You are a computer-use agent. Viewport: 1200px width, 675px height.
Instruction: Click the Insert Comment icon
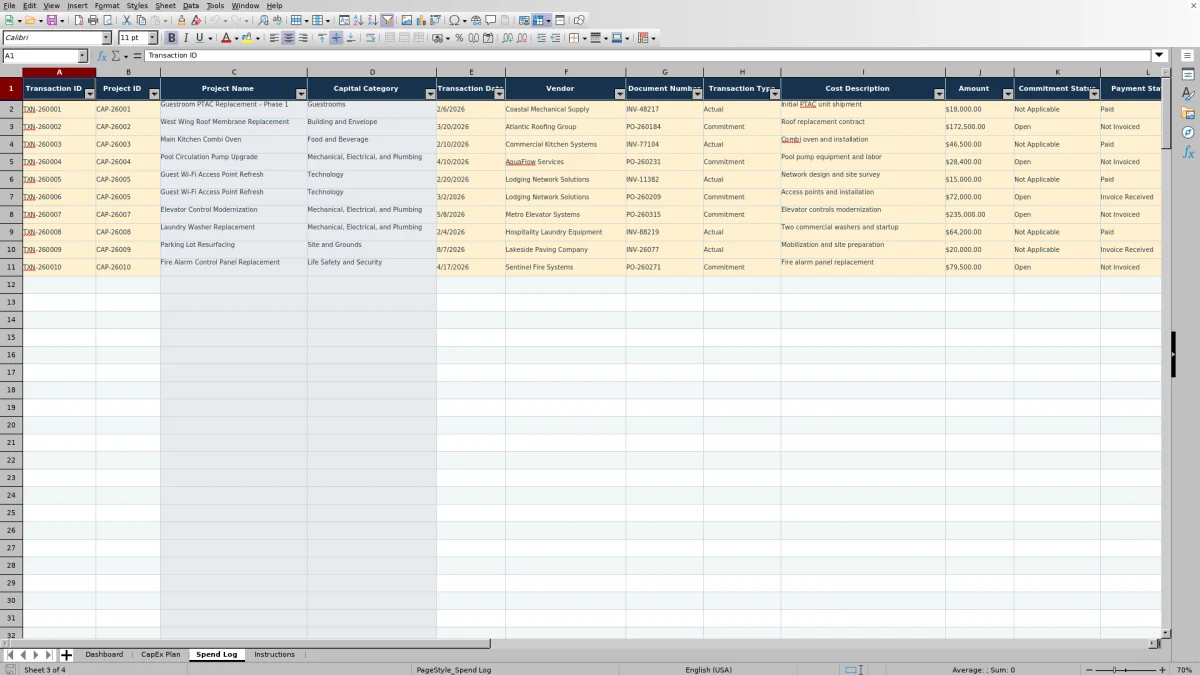(491, 20)
